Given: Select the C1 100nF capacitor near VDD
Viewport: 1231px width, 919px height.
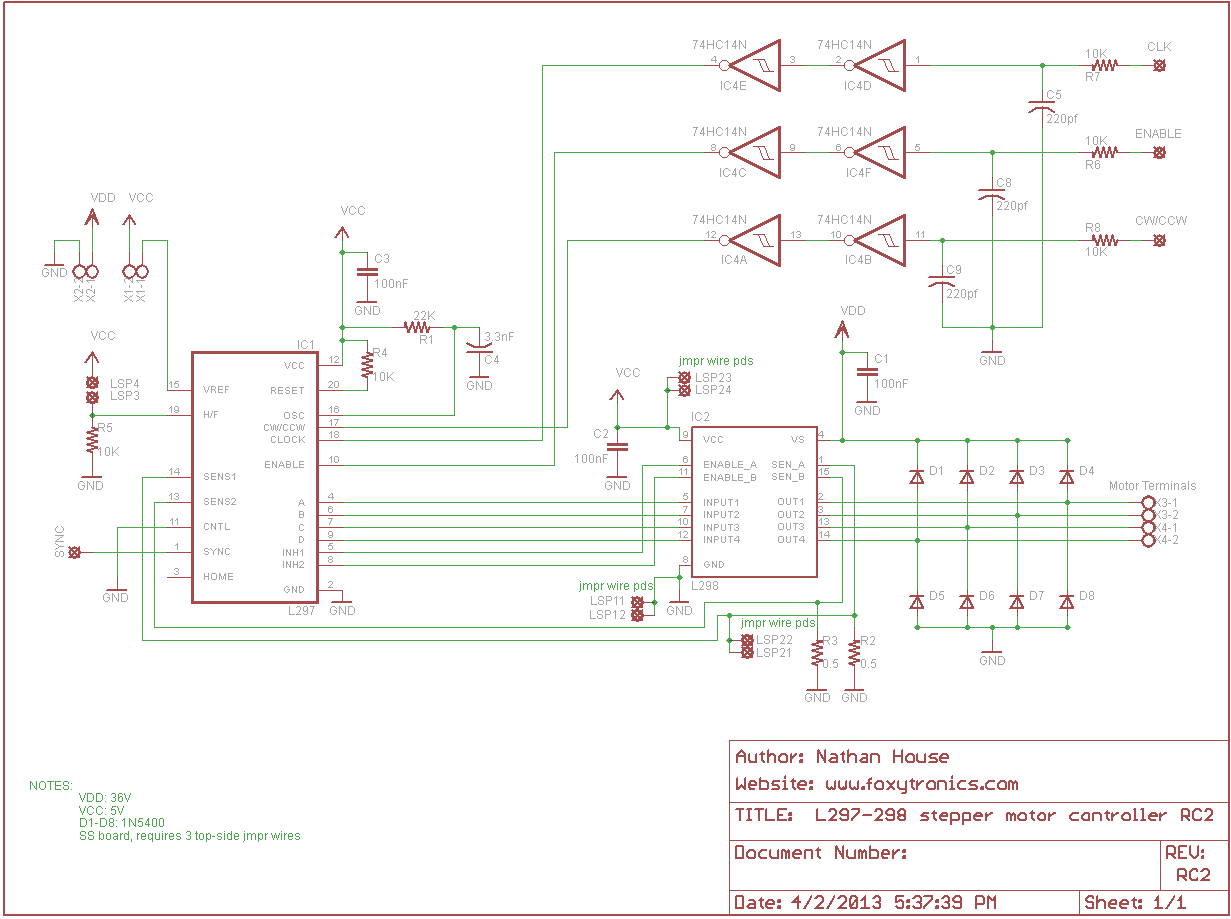Looking at the screenshot, I should coord(861,371).
